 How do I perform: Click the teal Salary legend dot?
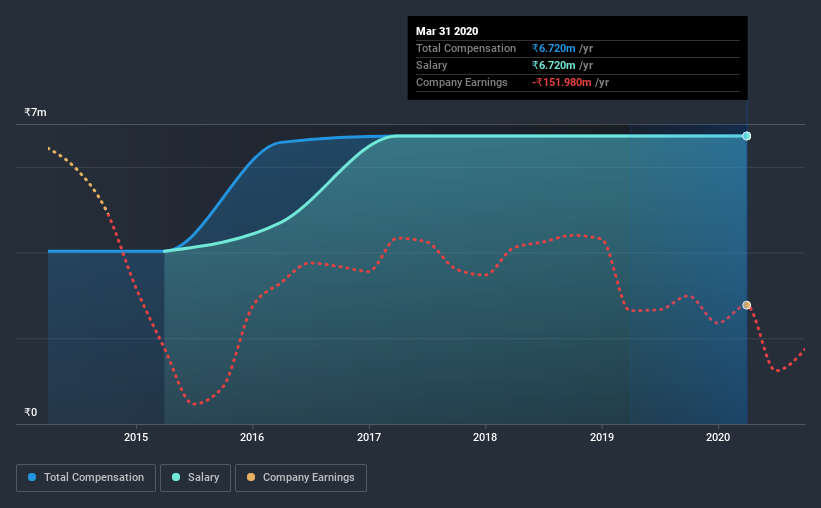[176, 477]
